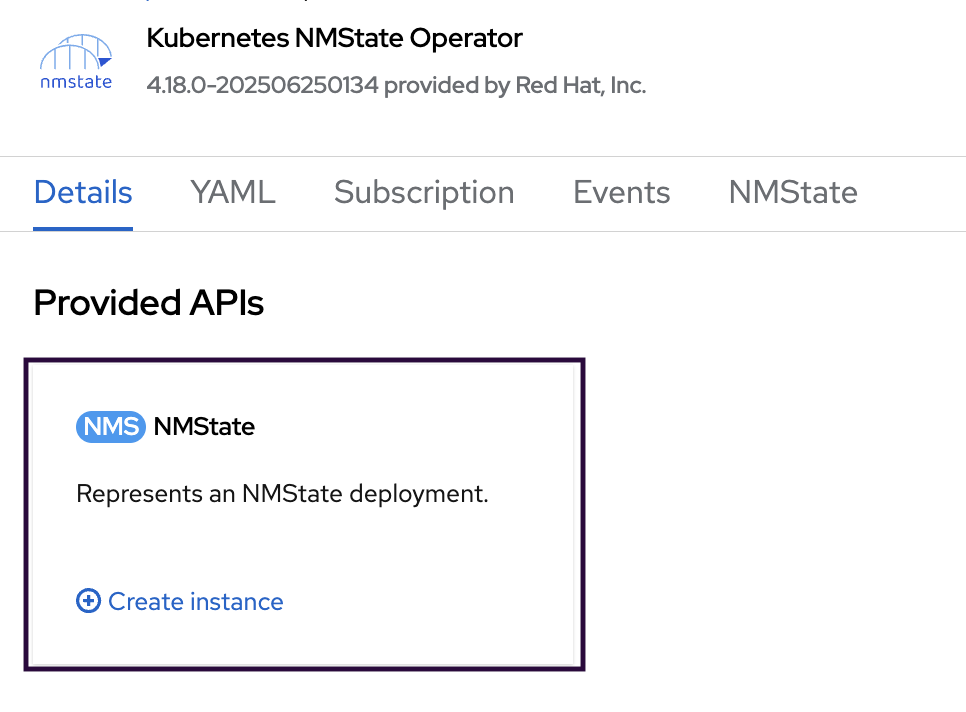Click the plus circle icon beside Create instance
Viewport: 966px width, 712px height.
coord(89,601)
